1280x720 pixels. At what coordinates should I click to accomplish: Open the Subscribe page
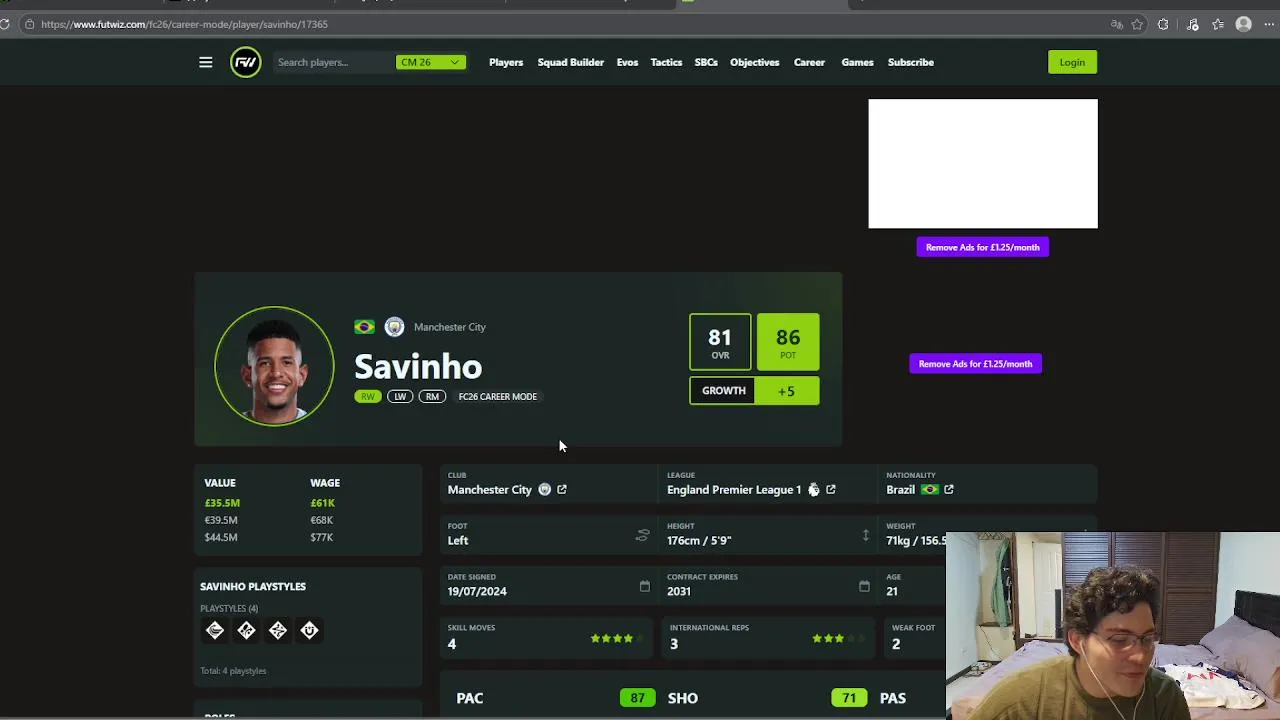coord(910,62)
